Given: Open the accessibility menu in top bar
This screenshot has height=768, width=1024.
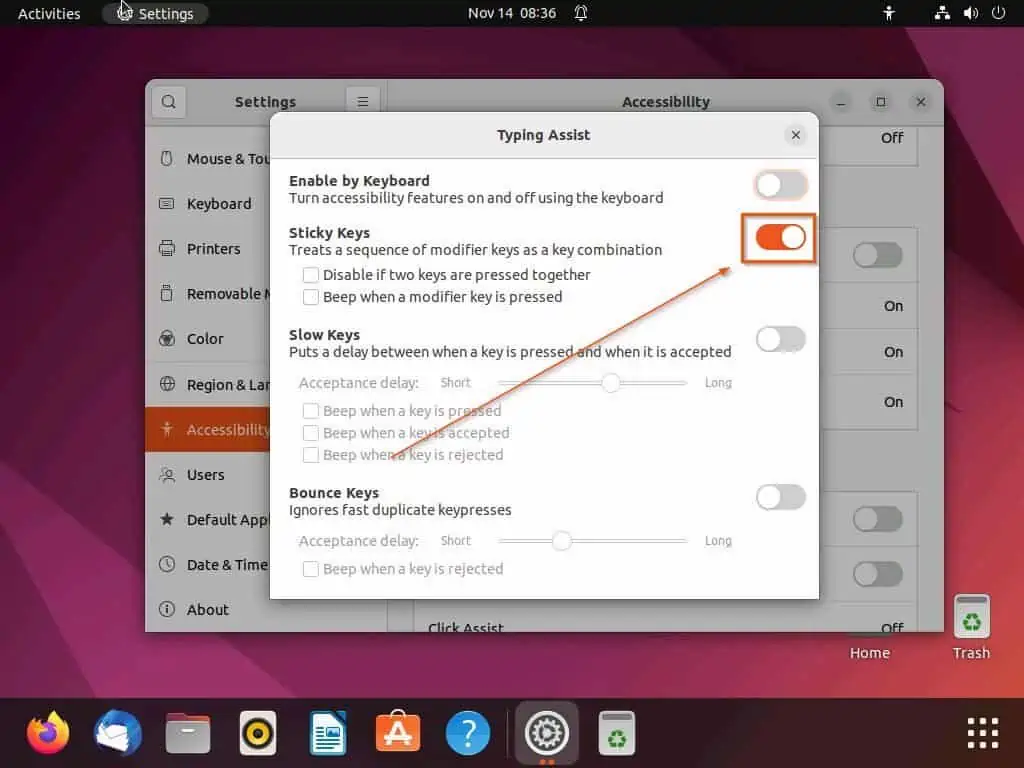Looking at the screenshot, I should pos(889,13).
